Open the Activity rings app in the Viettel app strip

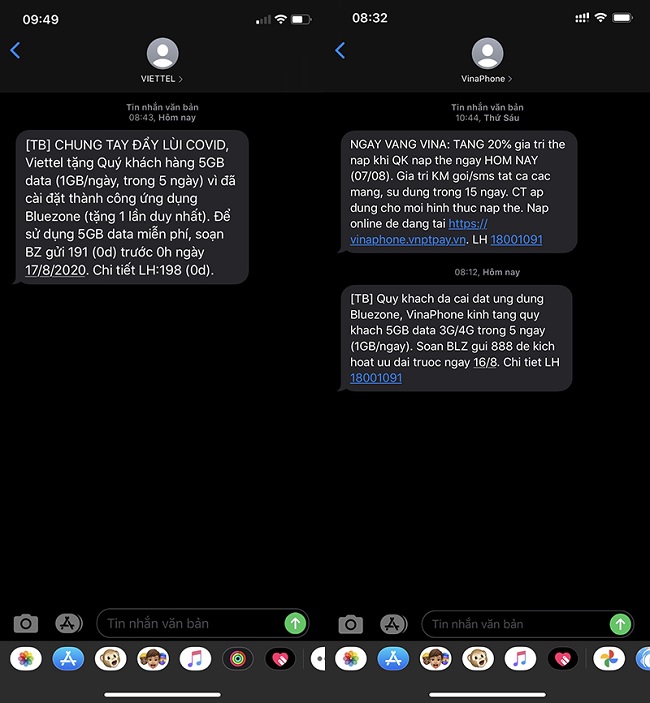pos(238,659)
